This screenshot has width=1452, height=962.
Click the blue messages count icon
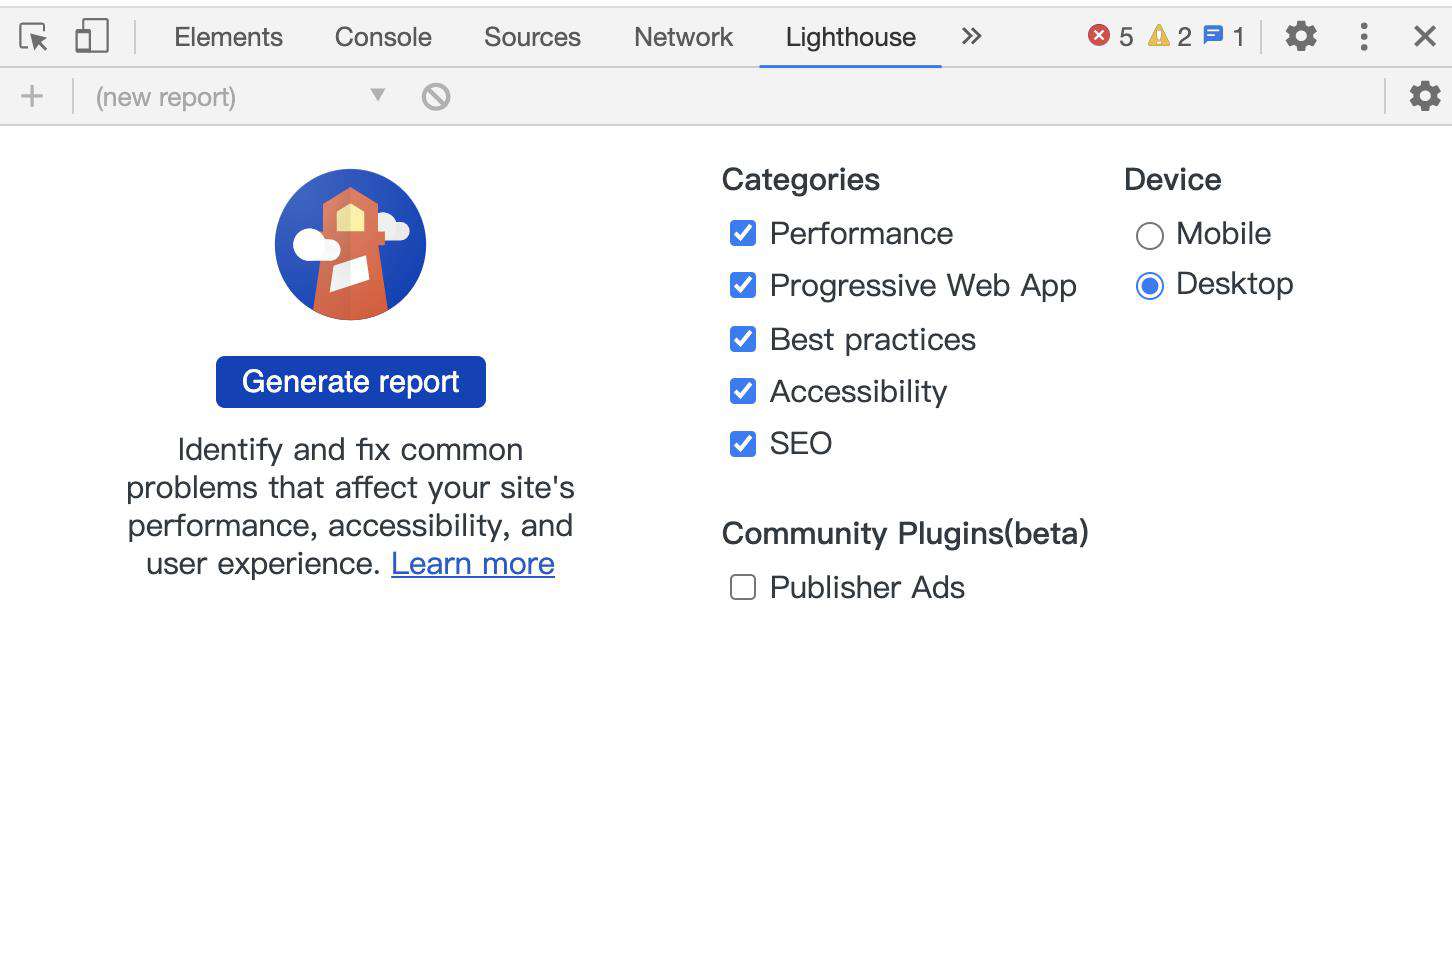pyautogui.click(x=1213, y=36)
